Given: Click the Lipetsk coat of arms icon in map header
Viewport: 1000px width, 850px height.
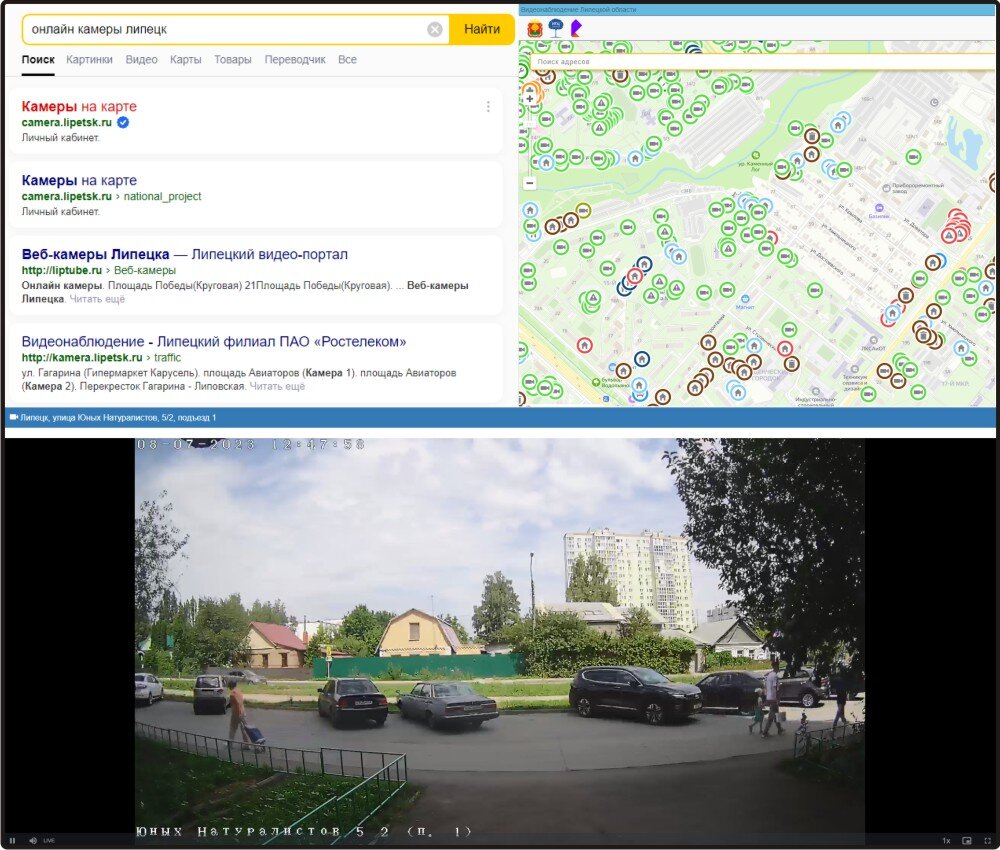Looking at the screenshot, I should [x=534, y=27].
